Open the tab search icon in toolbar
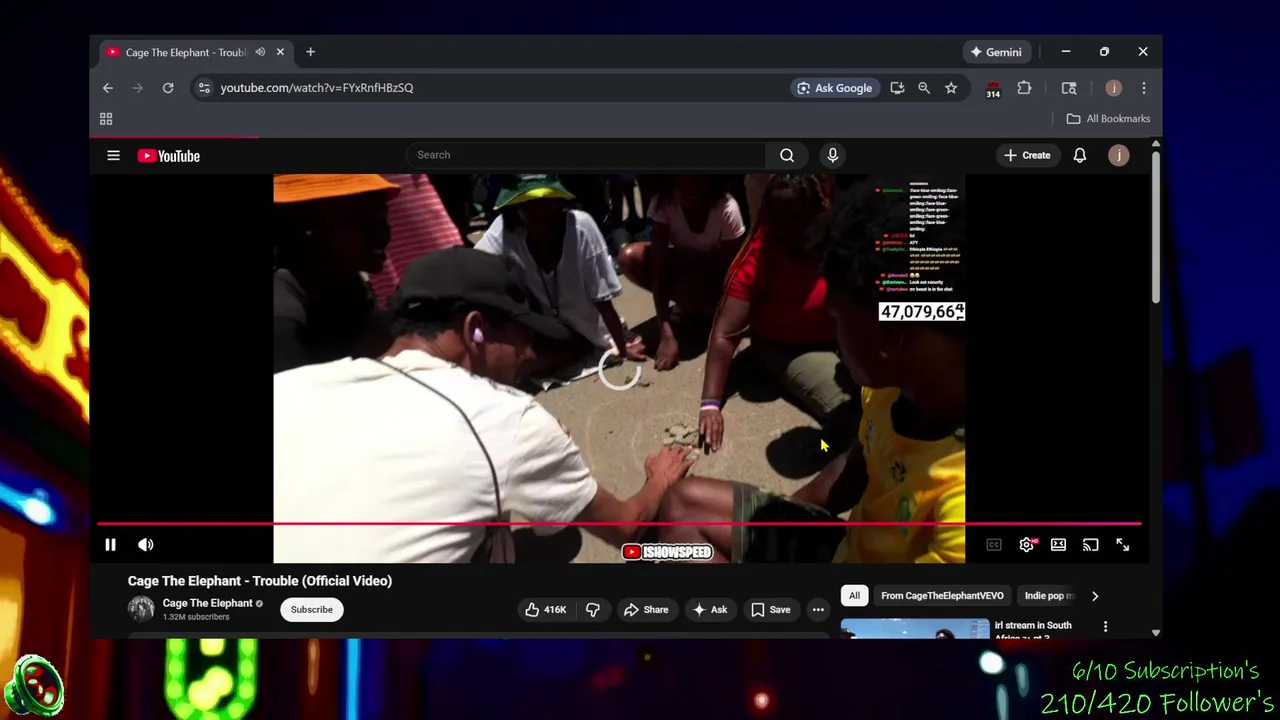 pos(1069,88)
